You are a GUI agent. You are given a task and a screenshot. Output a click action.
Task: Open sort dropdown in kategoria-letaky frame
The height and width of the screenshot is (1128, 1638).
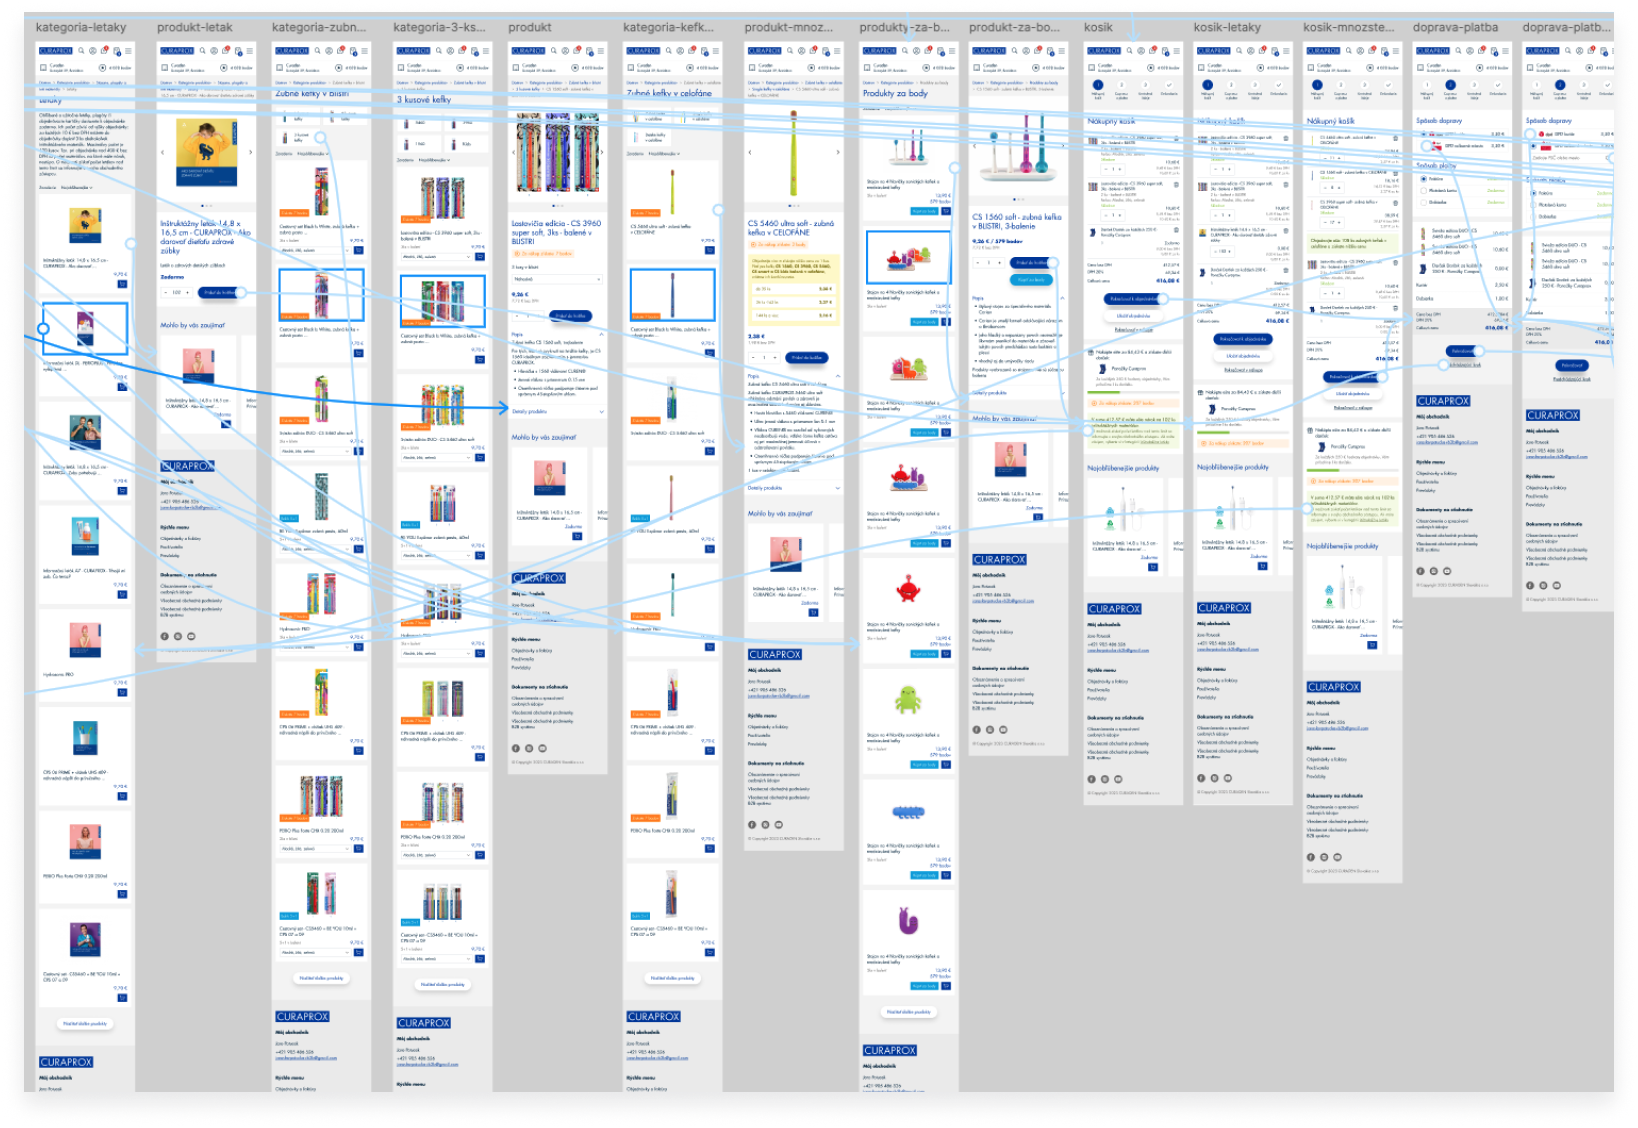point(76,187)
